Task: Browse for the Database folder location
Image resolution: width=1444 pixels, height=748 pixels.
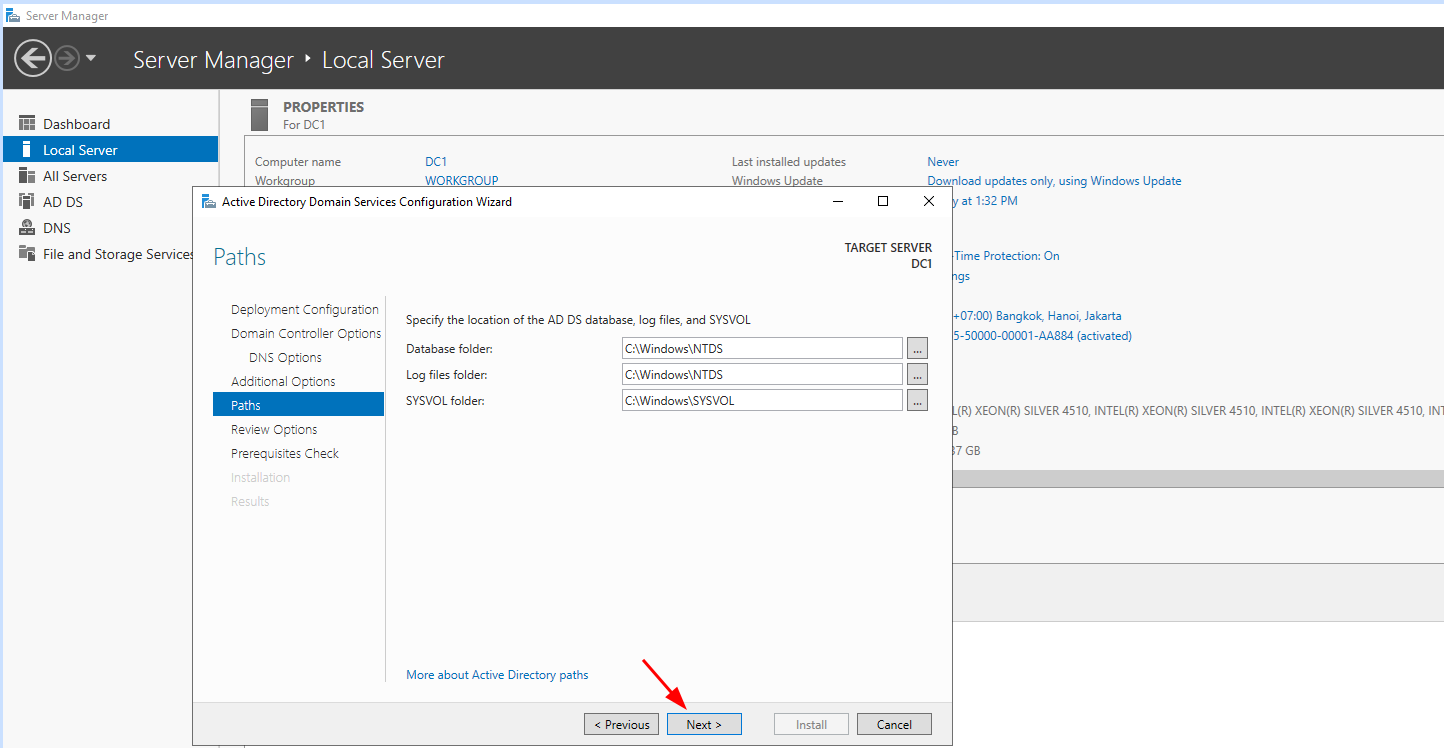Action: pyautogui.click(x=917, y=348)
